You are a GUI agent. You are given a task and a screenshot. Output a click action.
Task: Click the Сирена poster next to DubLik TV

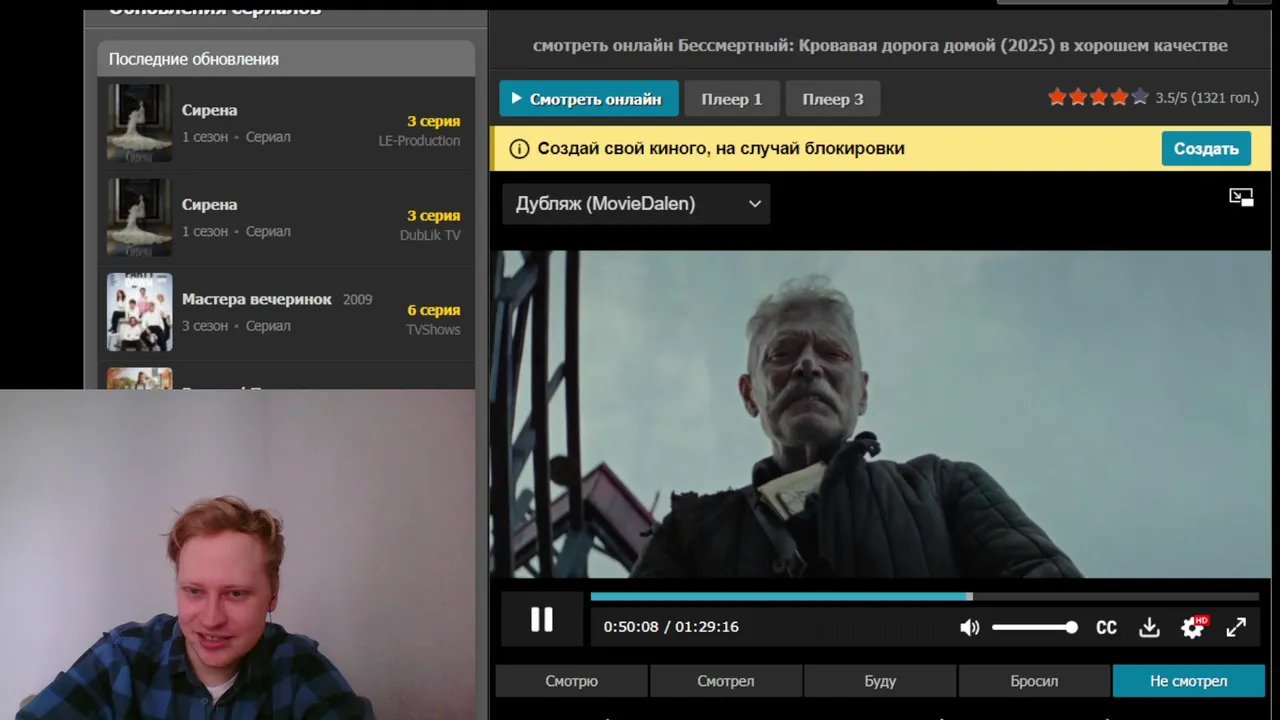coord(140,217)
